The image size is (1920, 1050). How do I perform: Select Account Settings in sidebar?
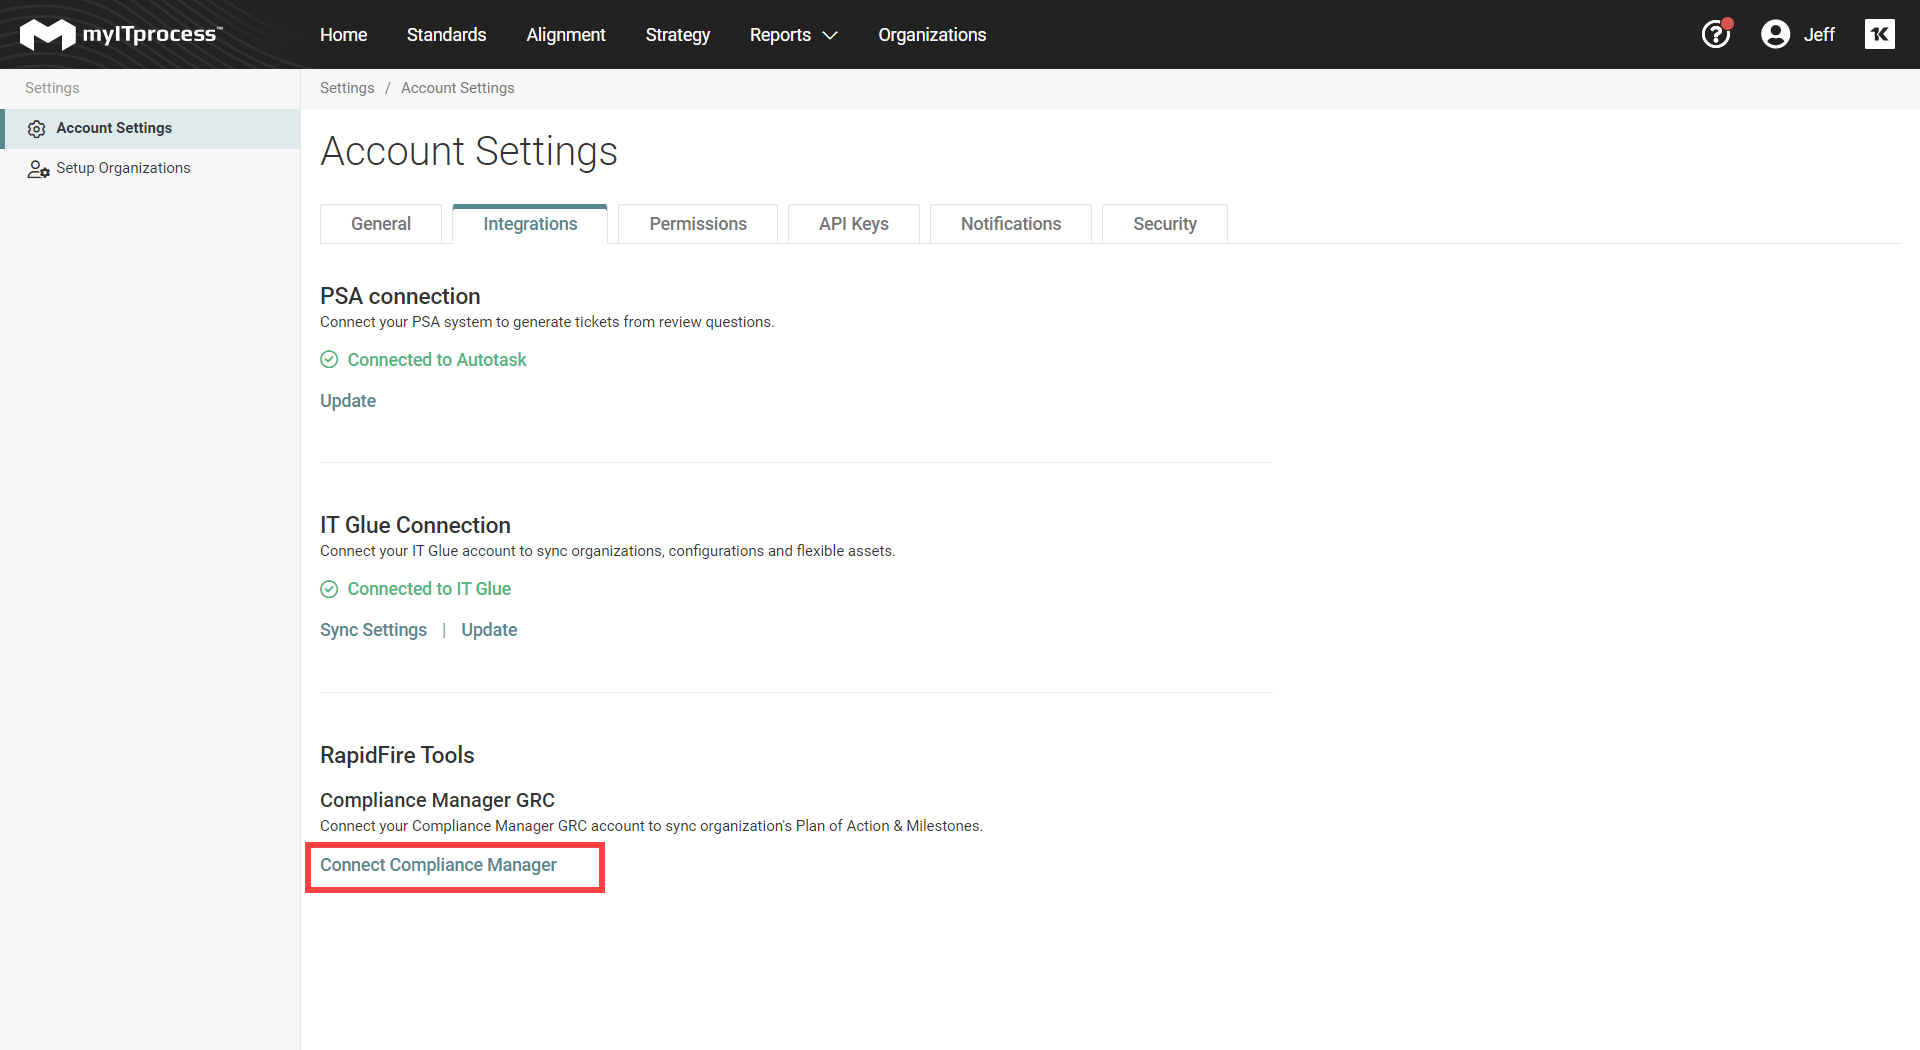click(x=150, y=128)
